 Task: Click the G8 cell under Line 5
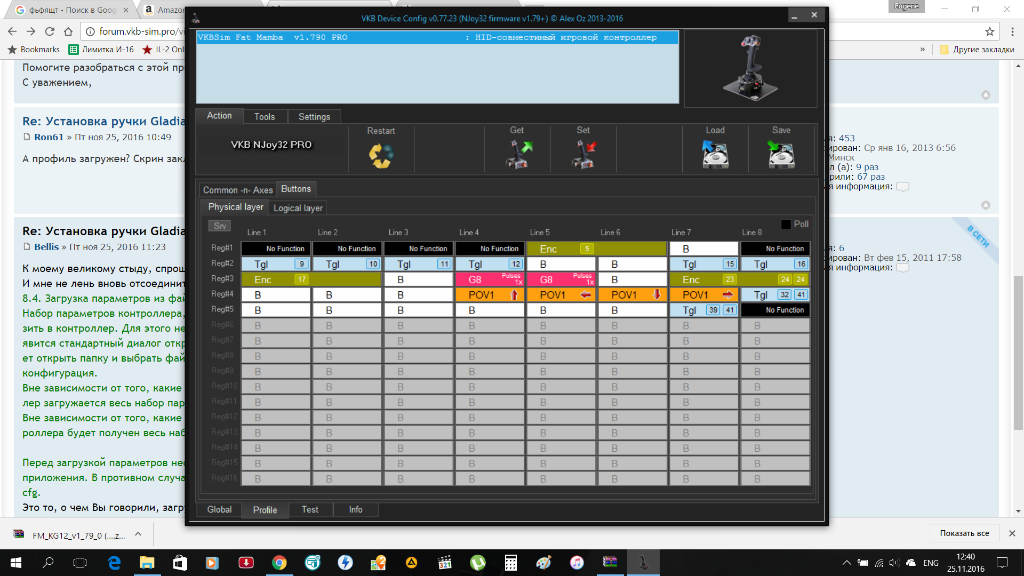click(x=560, y=280)
